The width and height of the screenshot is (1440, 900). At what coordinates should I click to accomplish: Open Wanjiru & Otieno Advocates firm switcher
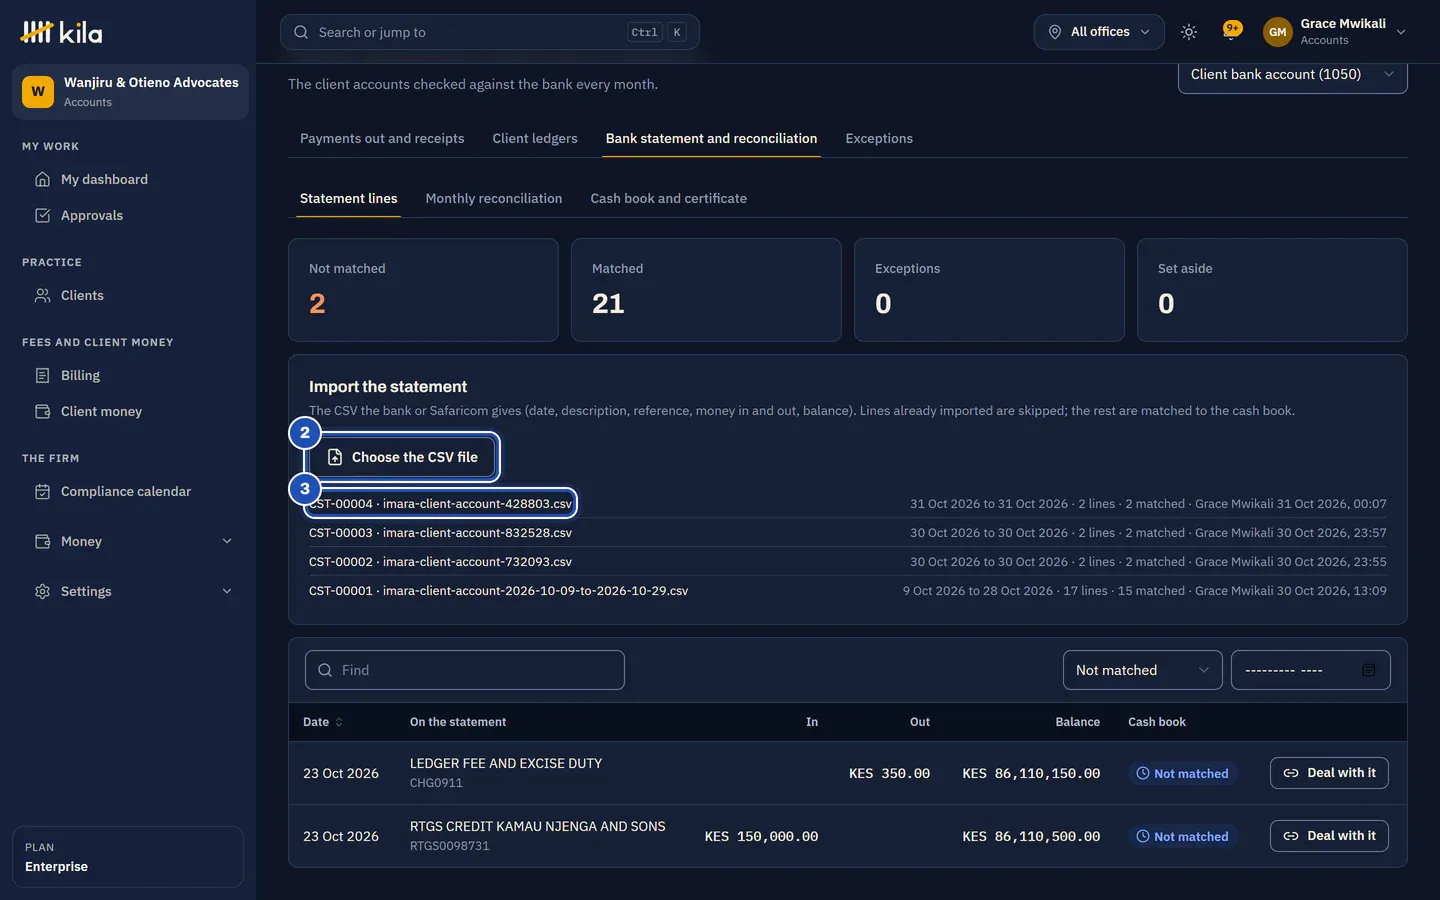tap(130, 92)
